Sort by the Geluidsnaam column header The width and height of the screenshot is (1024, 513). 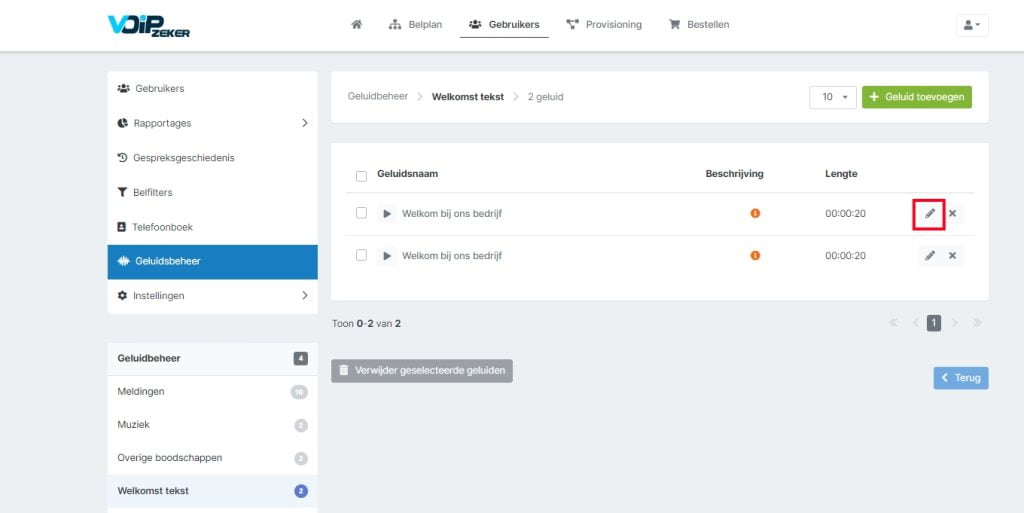point(408,174)
